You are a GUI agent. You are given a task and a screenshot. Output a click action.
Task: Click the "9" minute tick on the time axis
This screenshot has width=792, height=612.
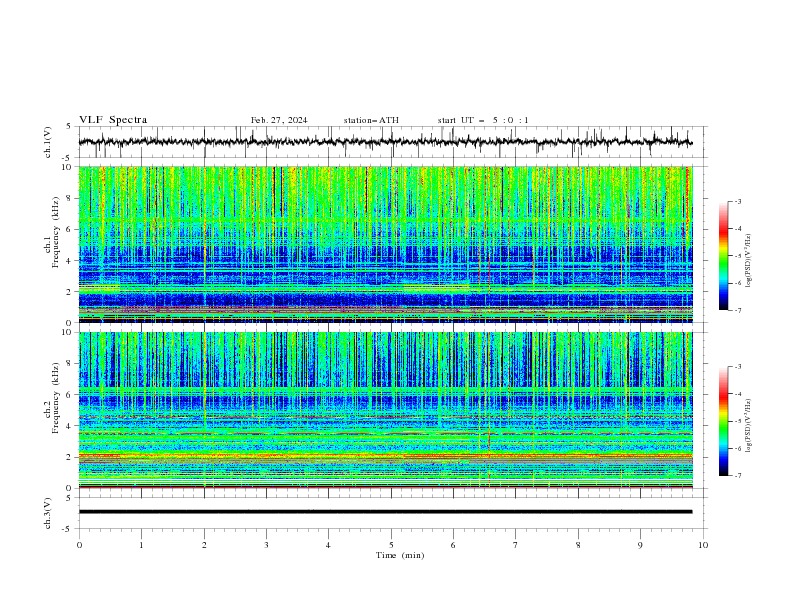pyautogui.click(x=640, y=545)
